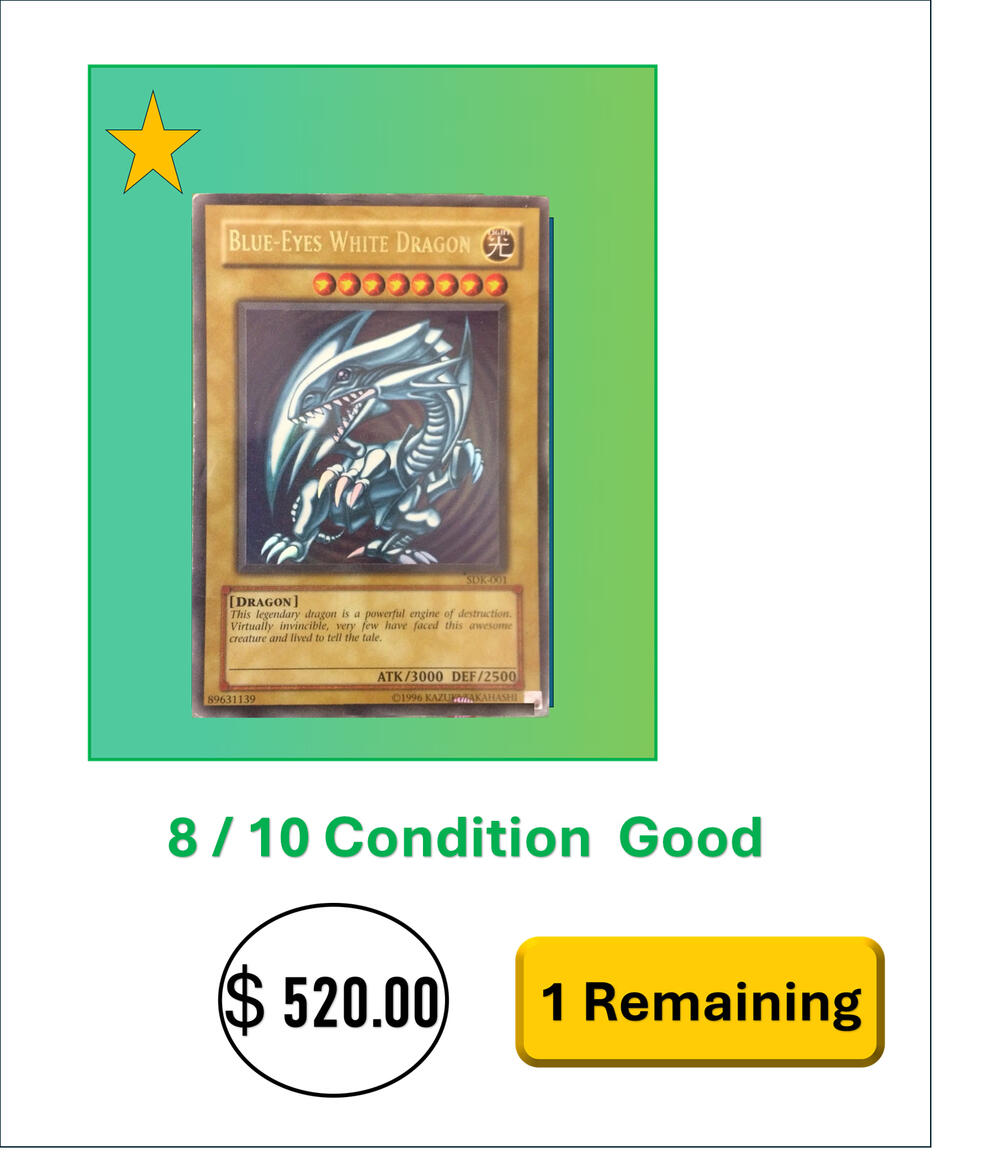Select the 1 Remaining yellow button
Viewport: 982px width, 1164px height.
coord(700,1001)
